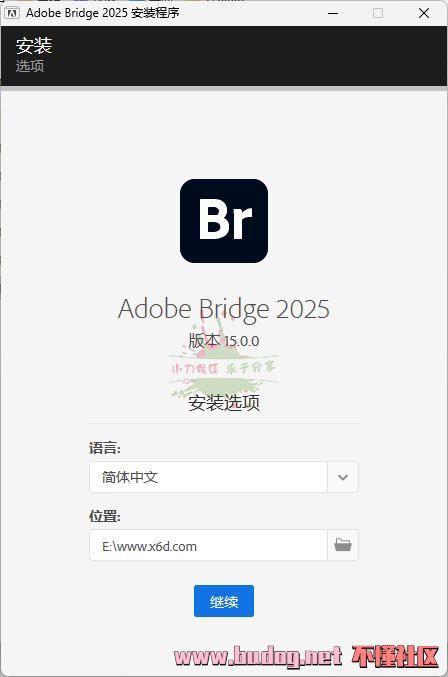448x677 pixels.
Task: Open the 简体中文 language combo box
Action: (x=224, y=477)
